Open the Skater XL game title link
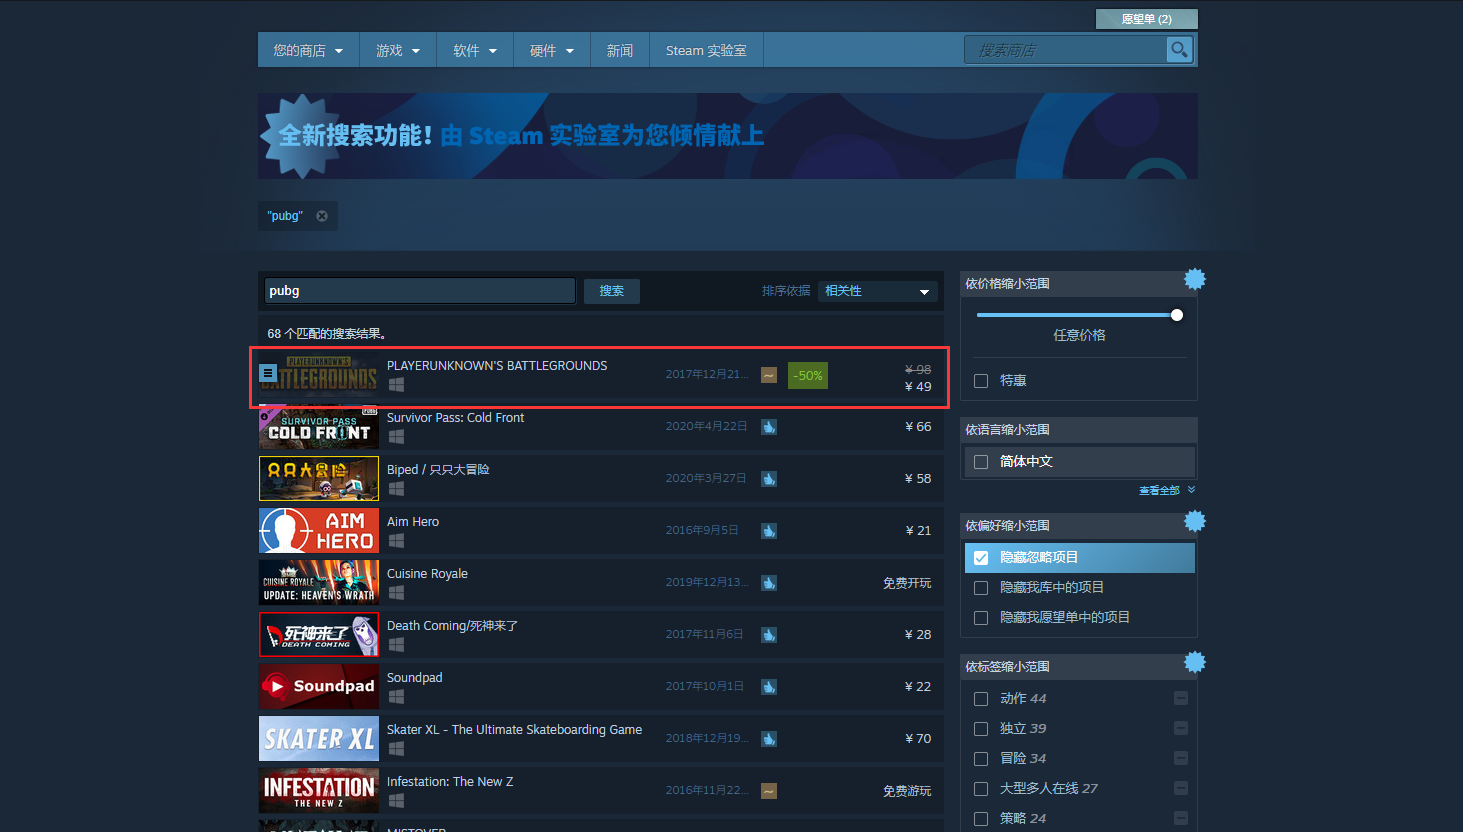 (x=514, y=730)
